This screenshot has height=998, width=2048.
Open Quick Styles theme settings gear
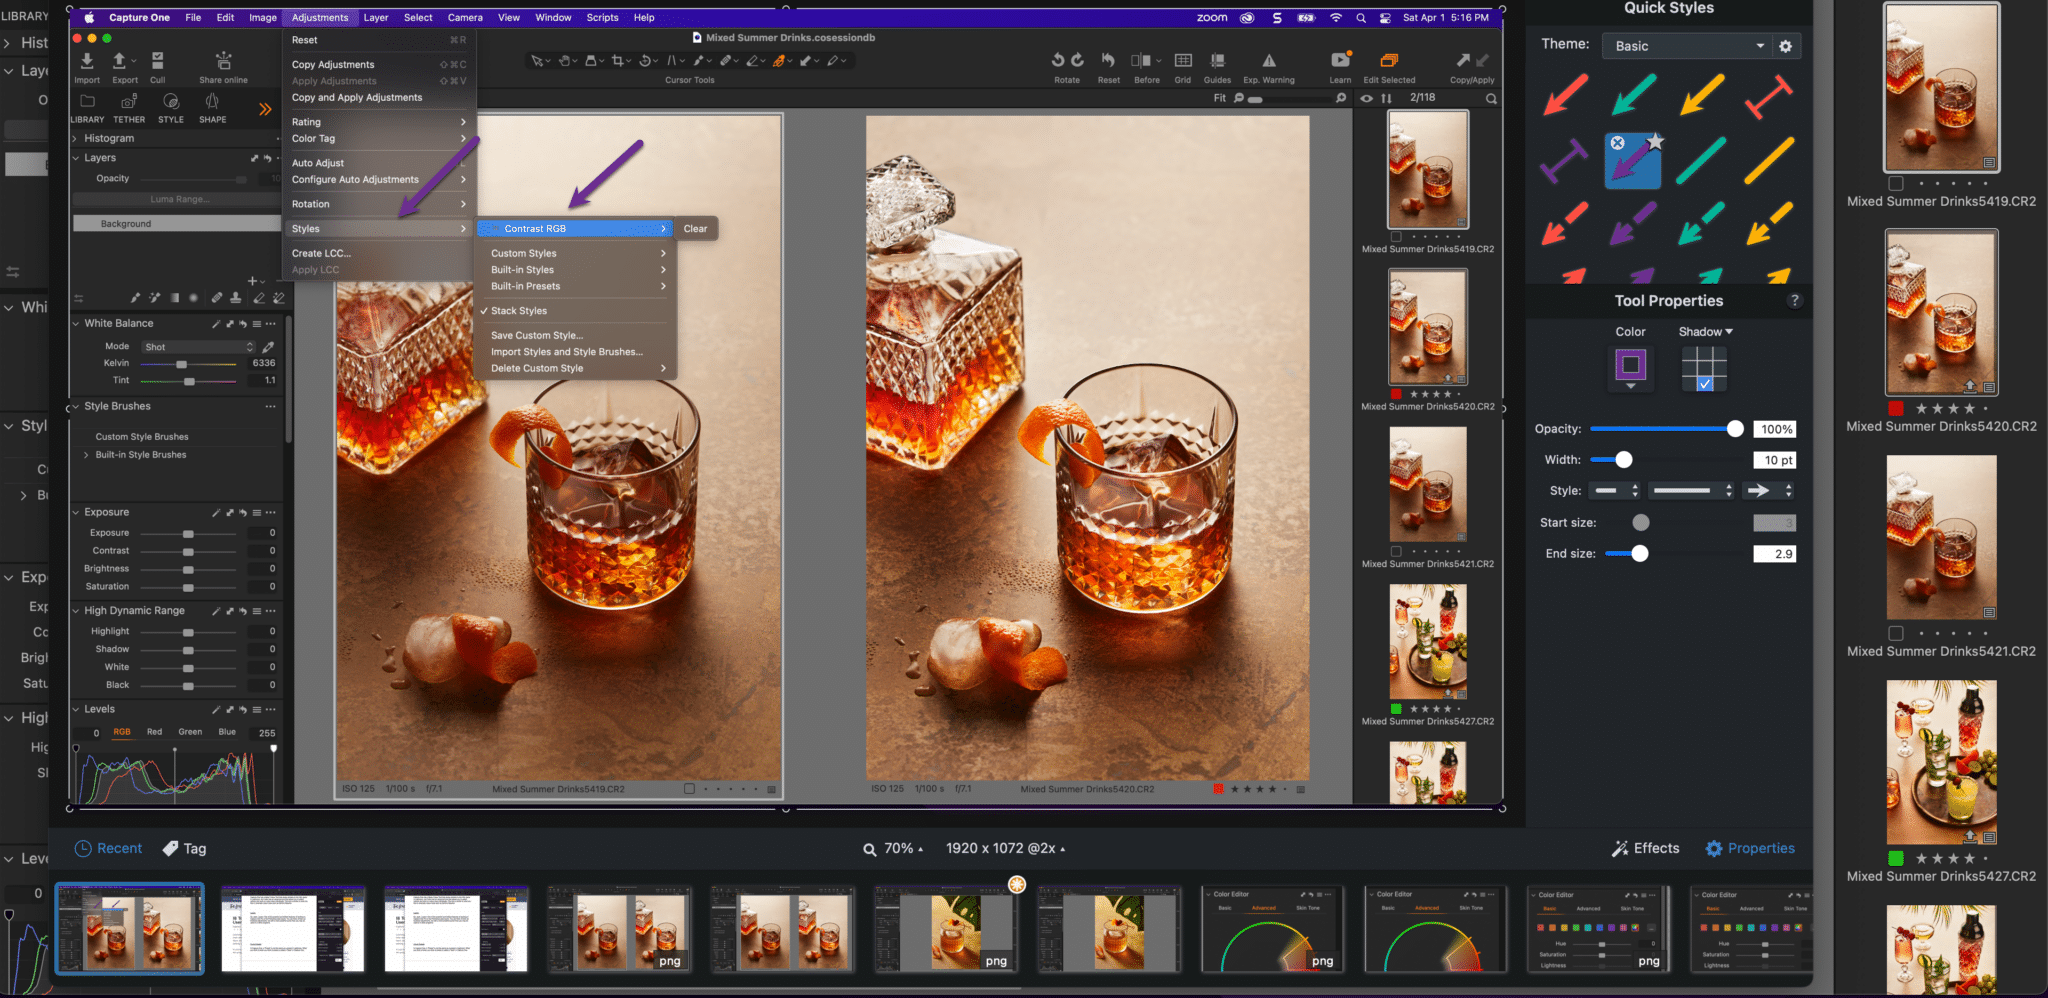tap(1786, 46)
